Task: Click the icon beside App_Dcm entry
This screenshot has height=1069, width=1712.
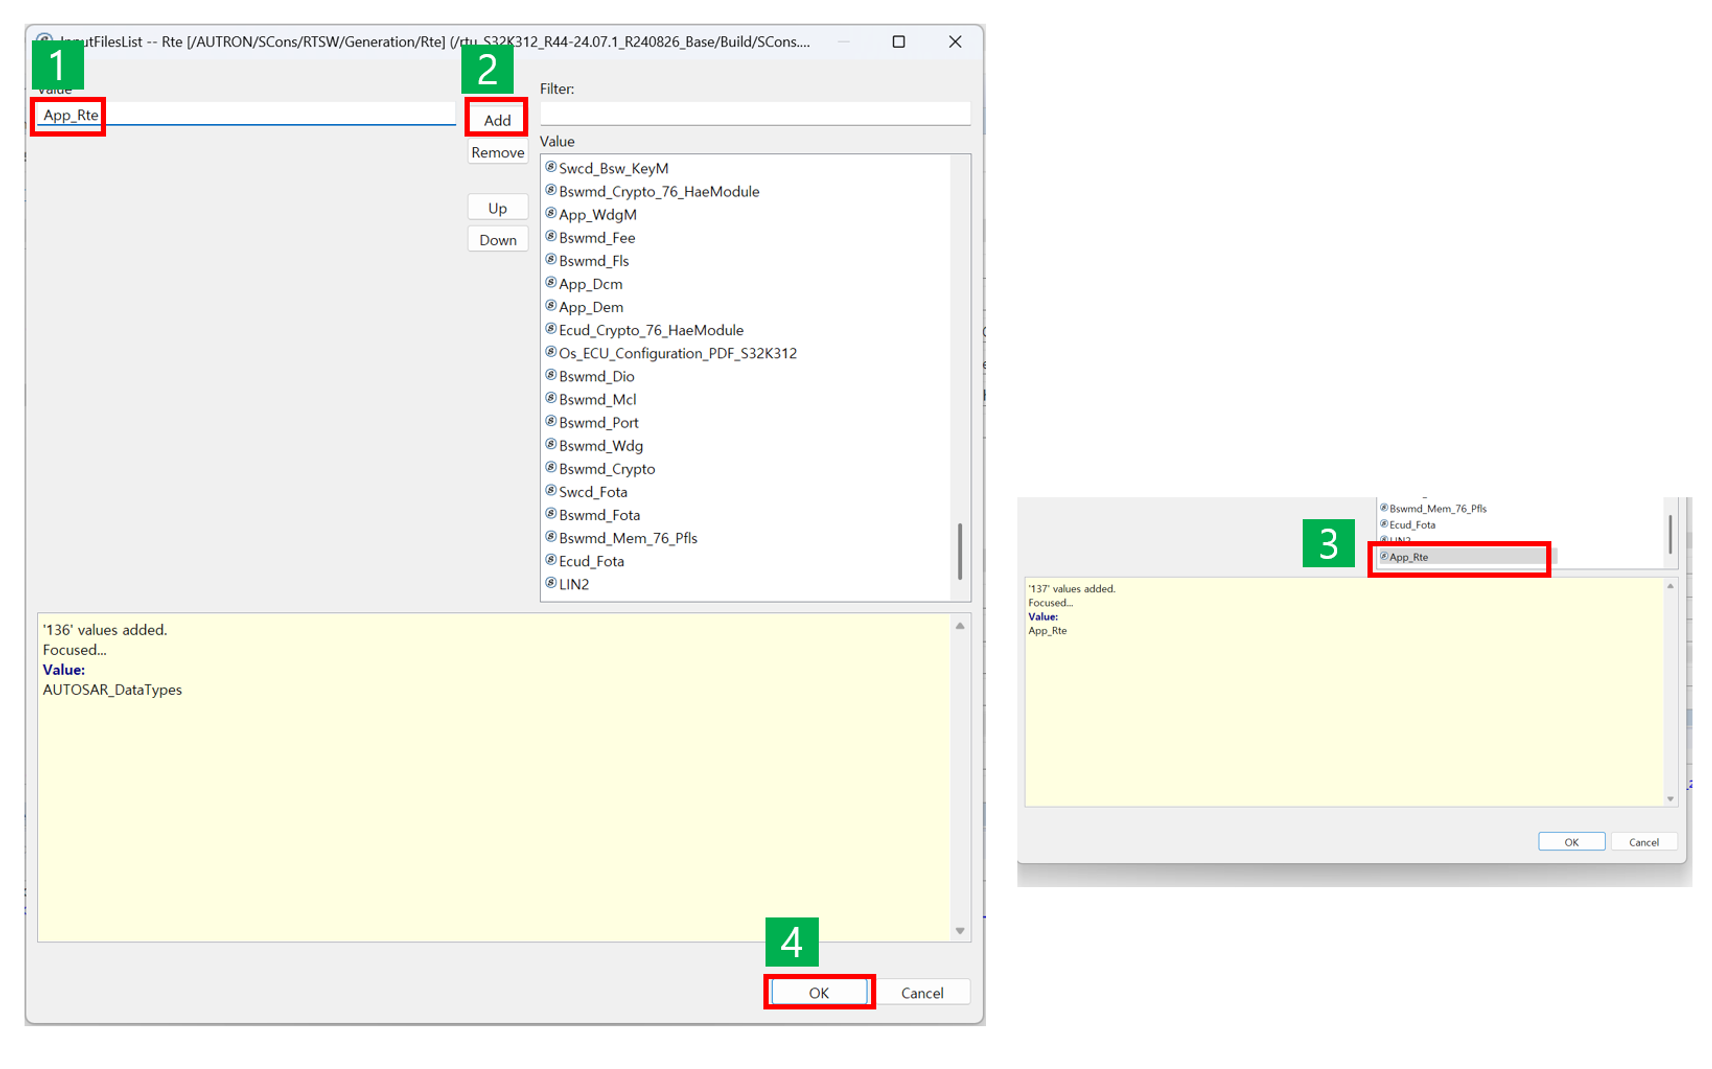Action: [x=550, y=283]
